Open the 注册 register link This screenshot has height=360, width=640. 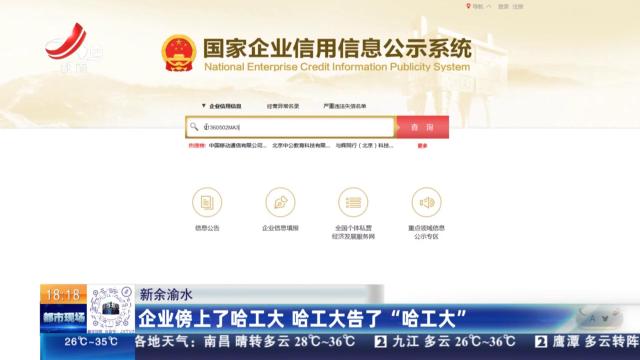(518, 7)
